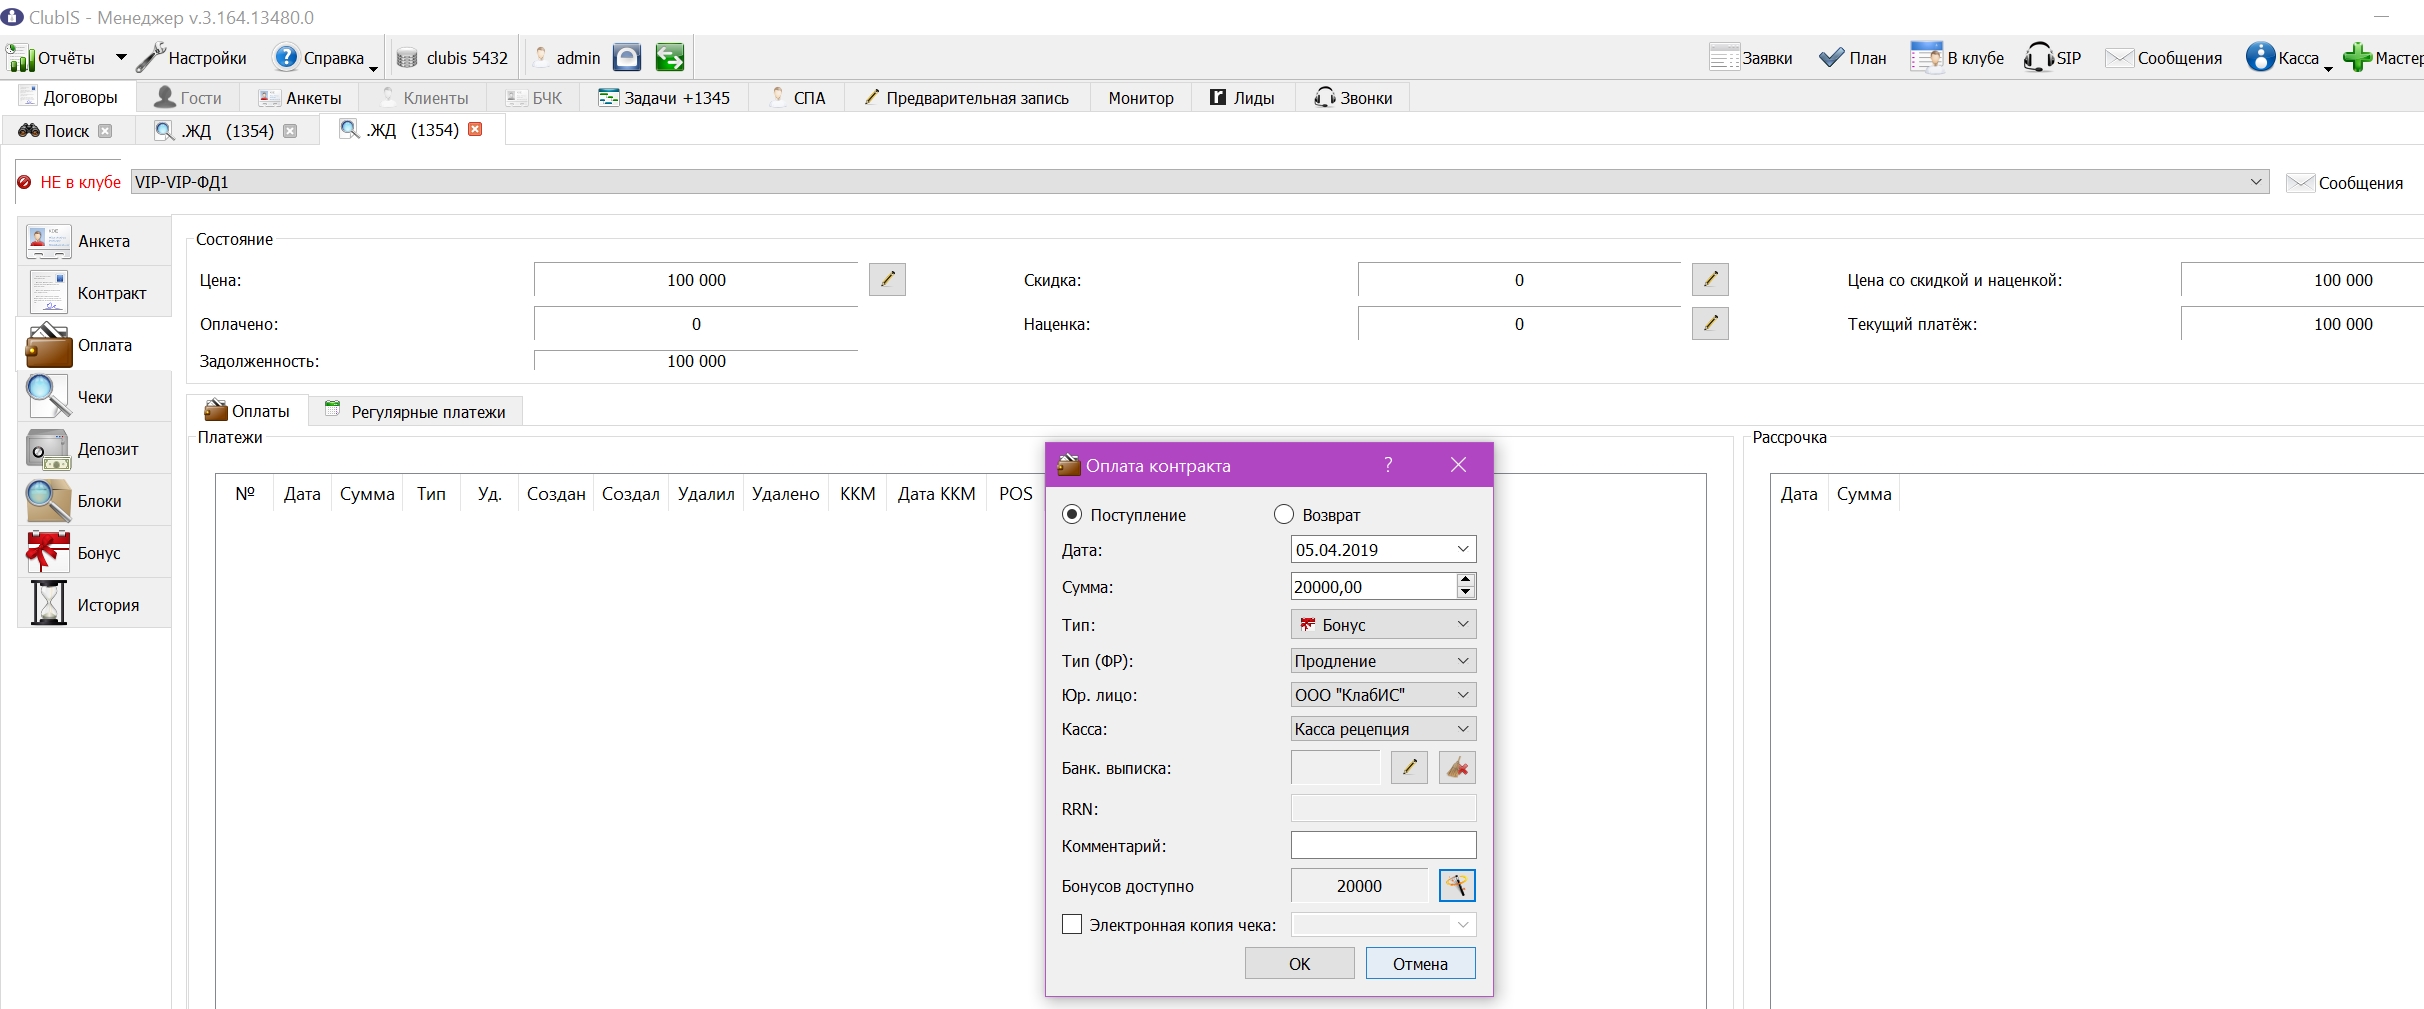Click Сообщения button beside the contract dropdown
Screen dimensions: 2424x1009
click(x=2345, y=183)
